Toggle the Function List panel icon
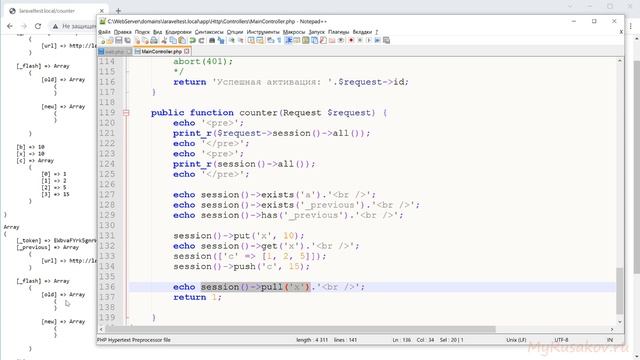The image size is (640, 360). click(322, 40)
